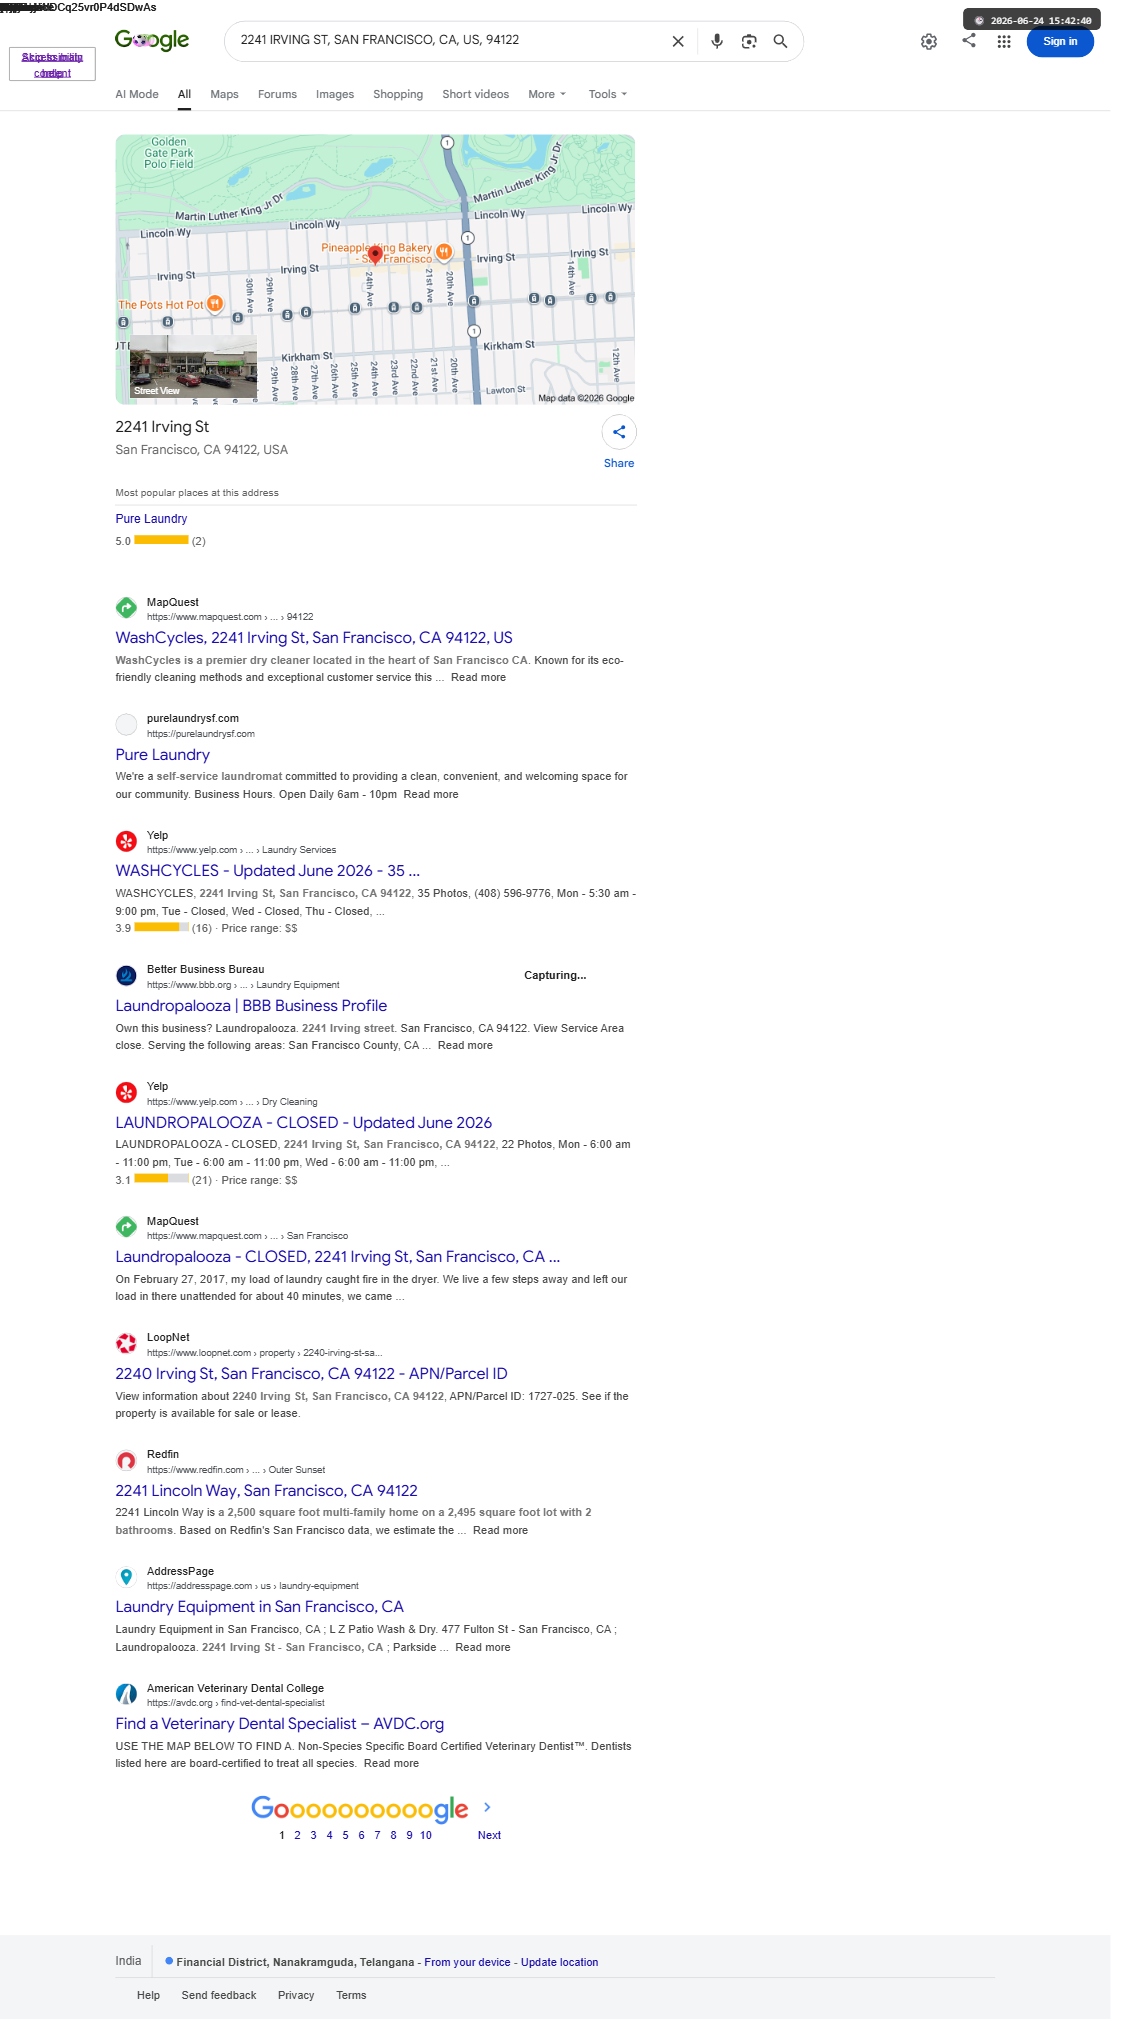Click the Sign in button
Image resolution: width=1124 pixels, height=2019 pixels.
click(x=1060, y=41)
